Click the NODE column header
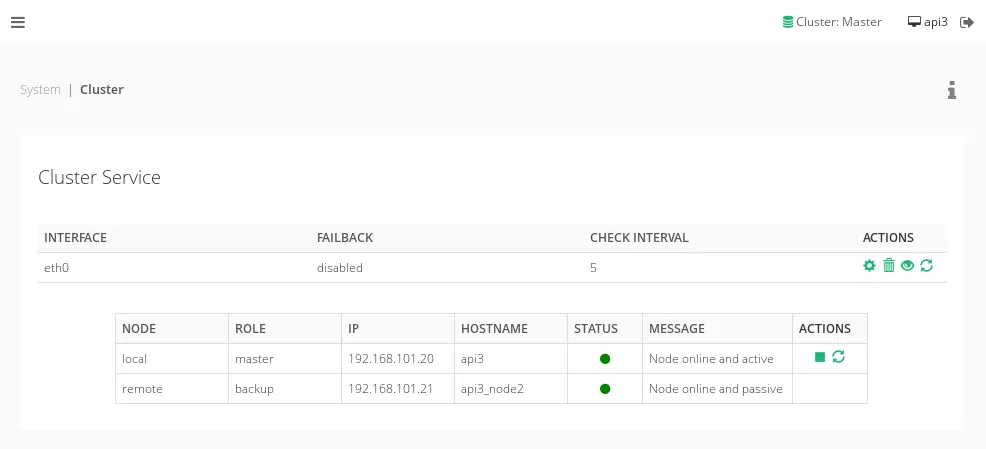The image size is (986, 449). coord(139,328)
